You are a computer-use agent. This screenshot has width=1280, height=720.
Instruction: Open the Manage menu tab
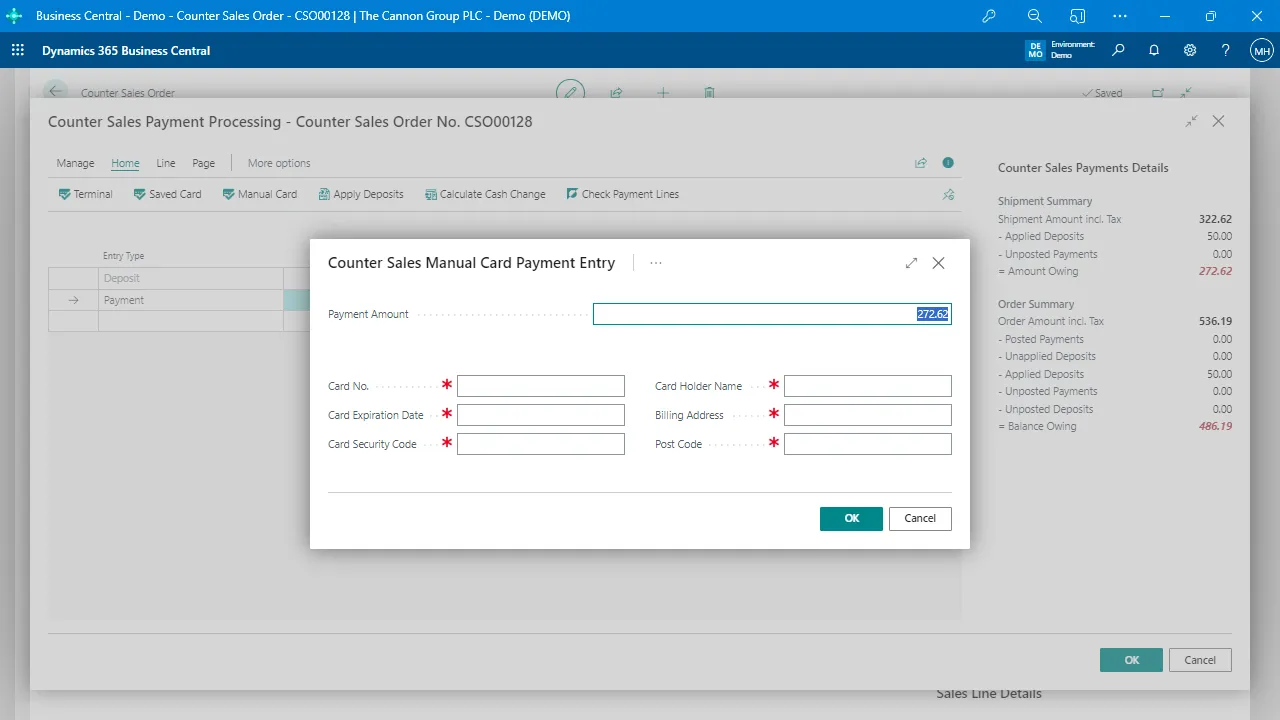[75, 163]
